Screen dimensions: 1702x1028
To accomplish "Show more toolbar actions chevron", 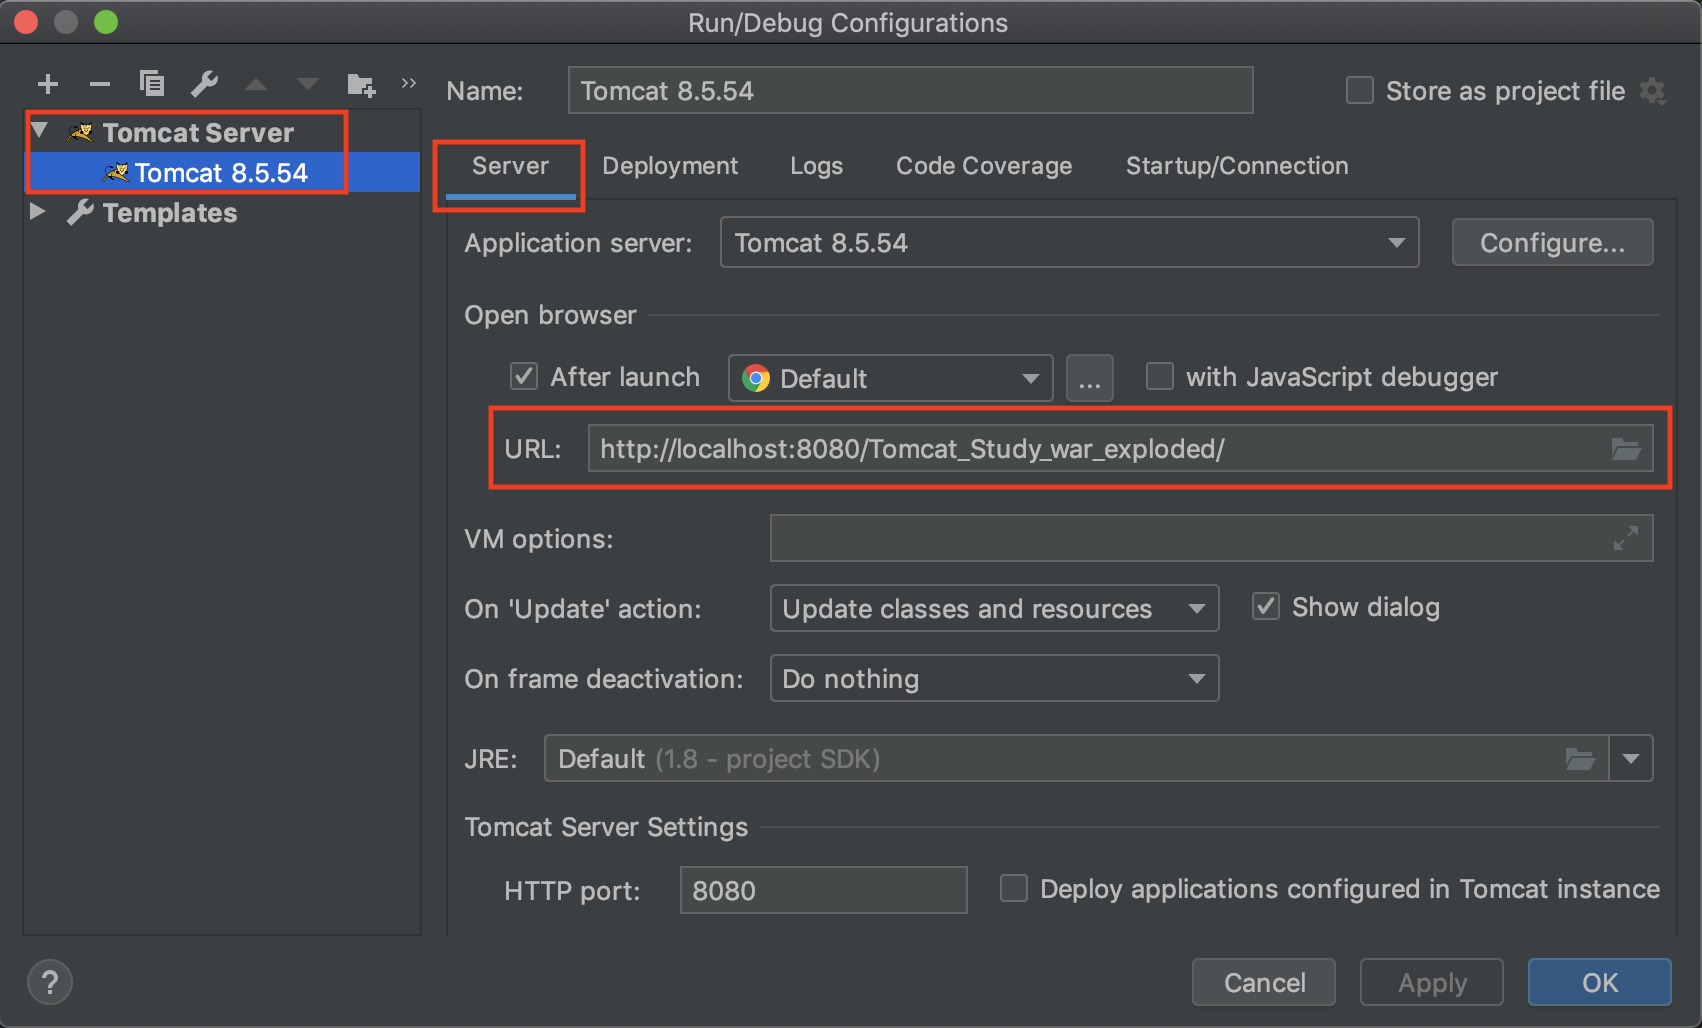I will click(408, 83).
